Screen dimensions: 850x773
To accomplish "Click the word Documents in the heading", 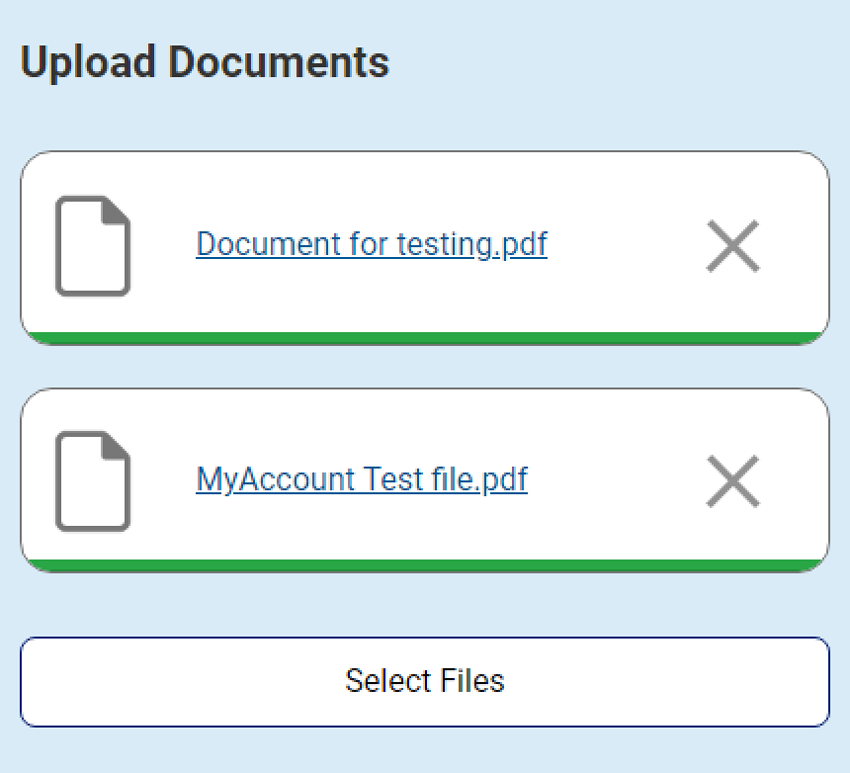I will [279, 62].
